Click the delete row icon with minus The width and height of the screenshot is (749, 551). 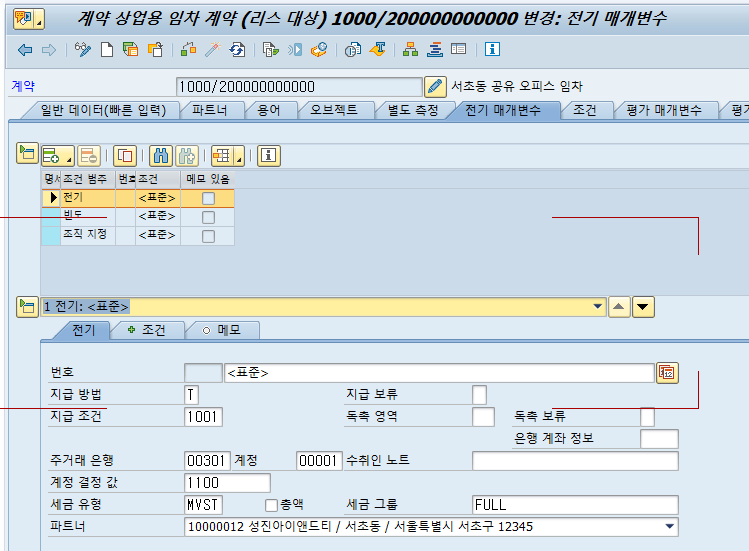coord(89,156)
